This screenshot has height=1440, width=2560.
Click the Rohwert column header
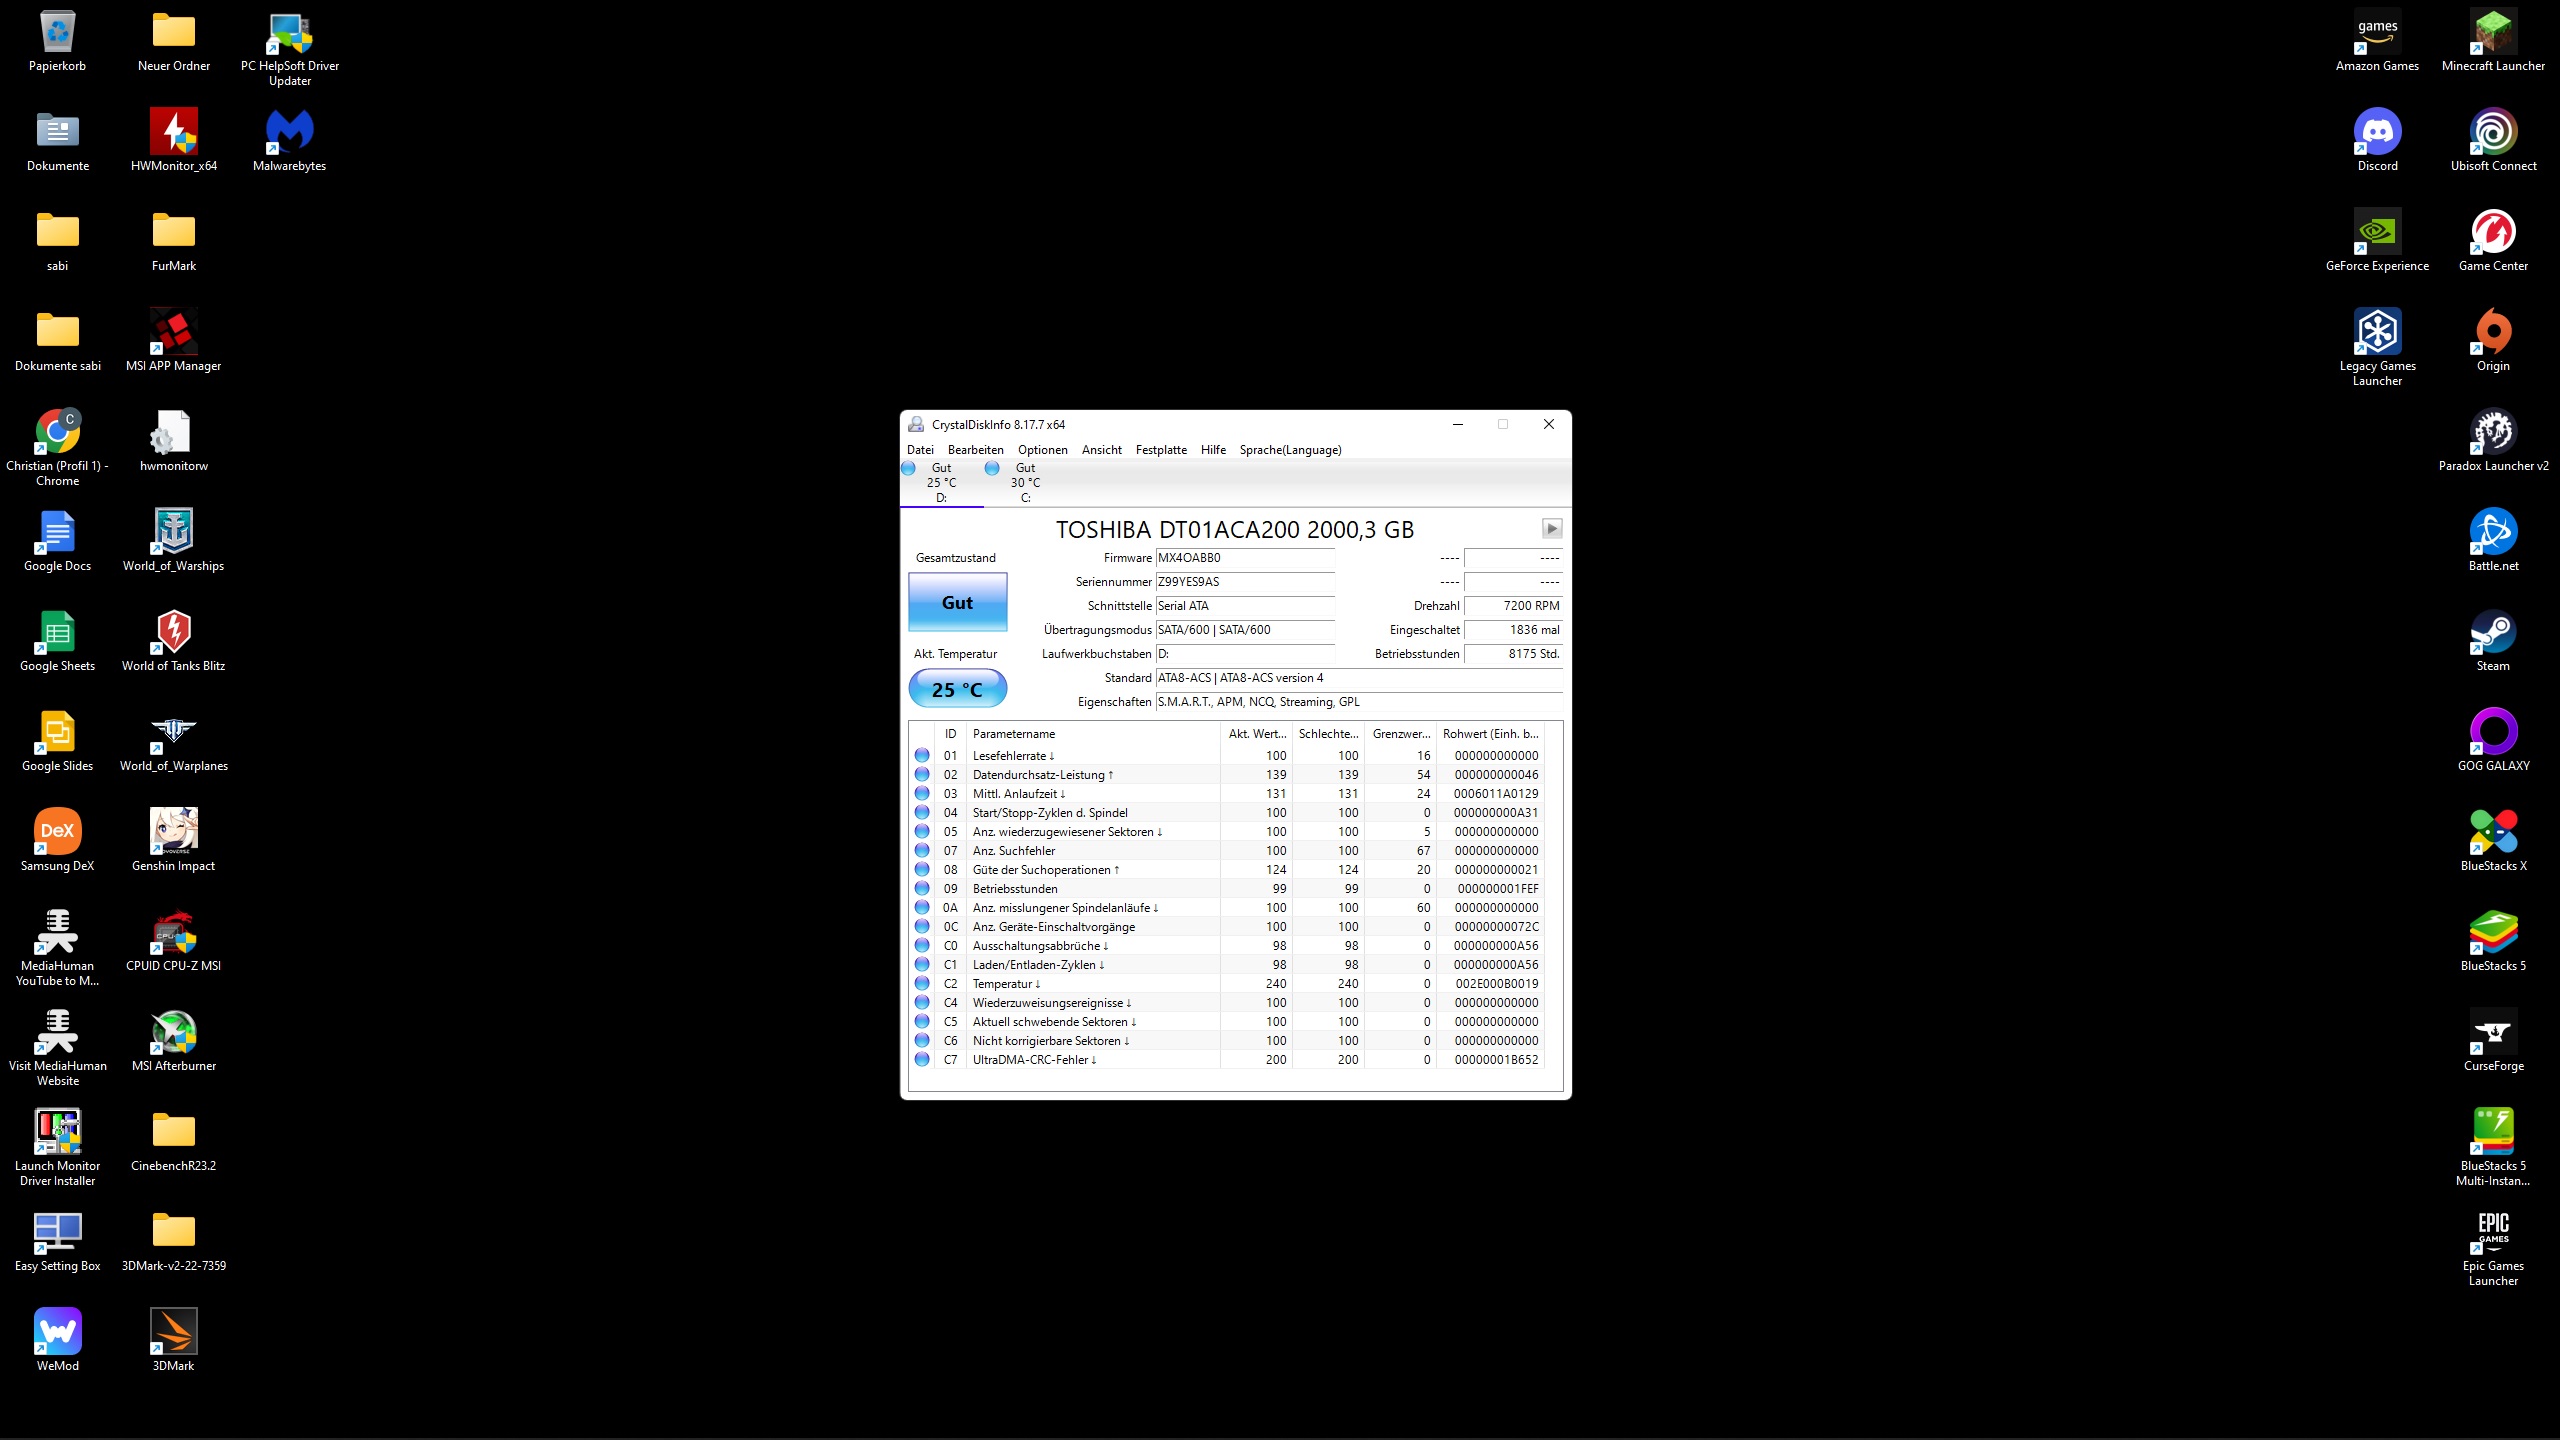pos(1490,734)
